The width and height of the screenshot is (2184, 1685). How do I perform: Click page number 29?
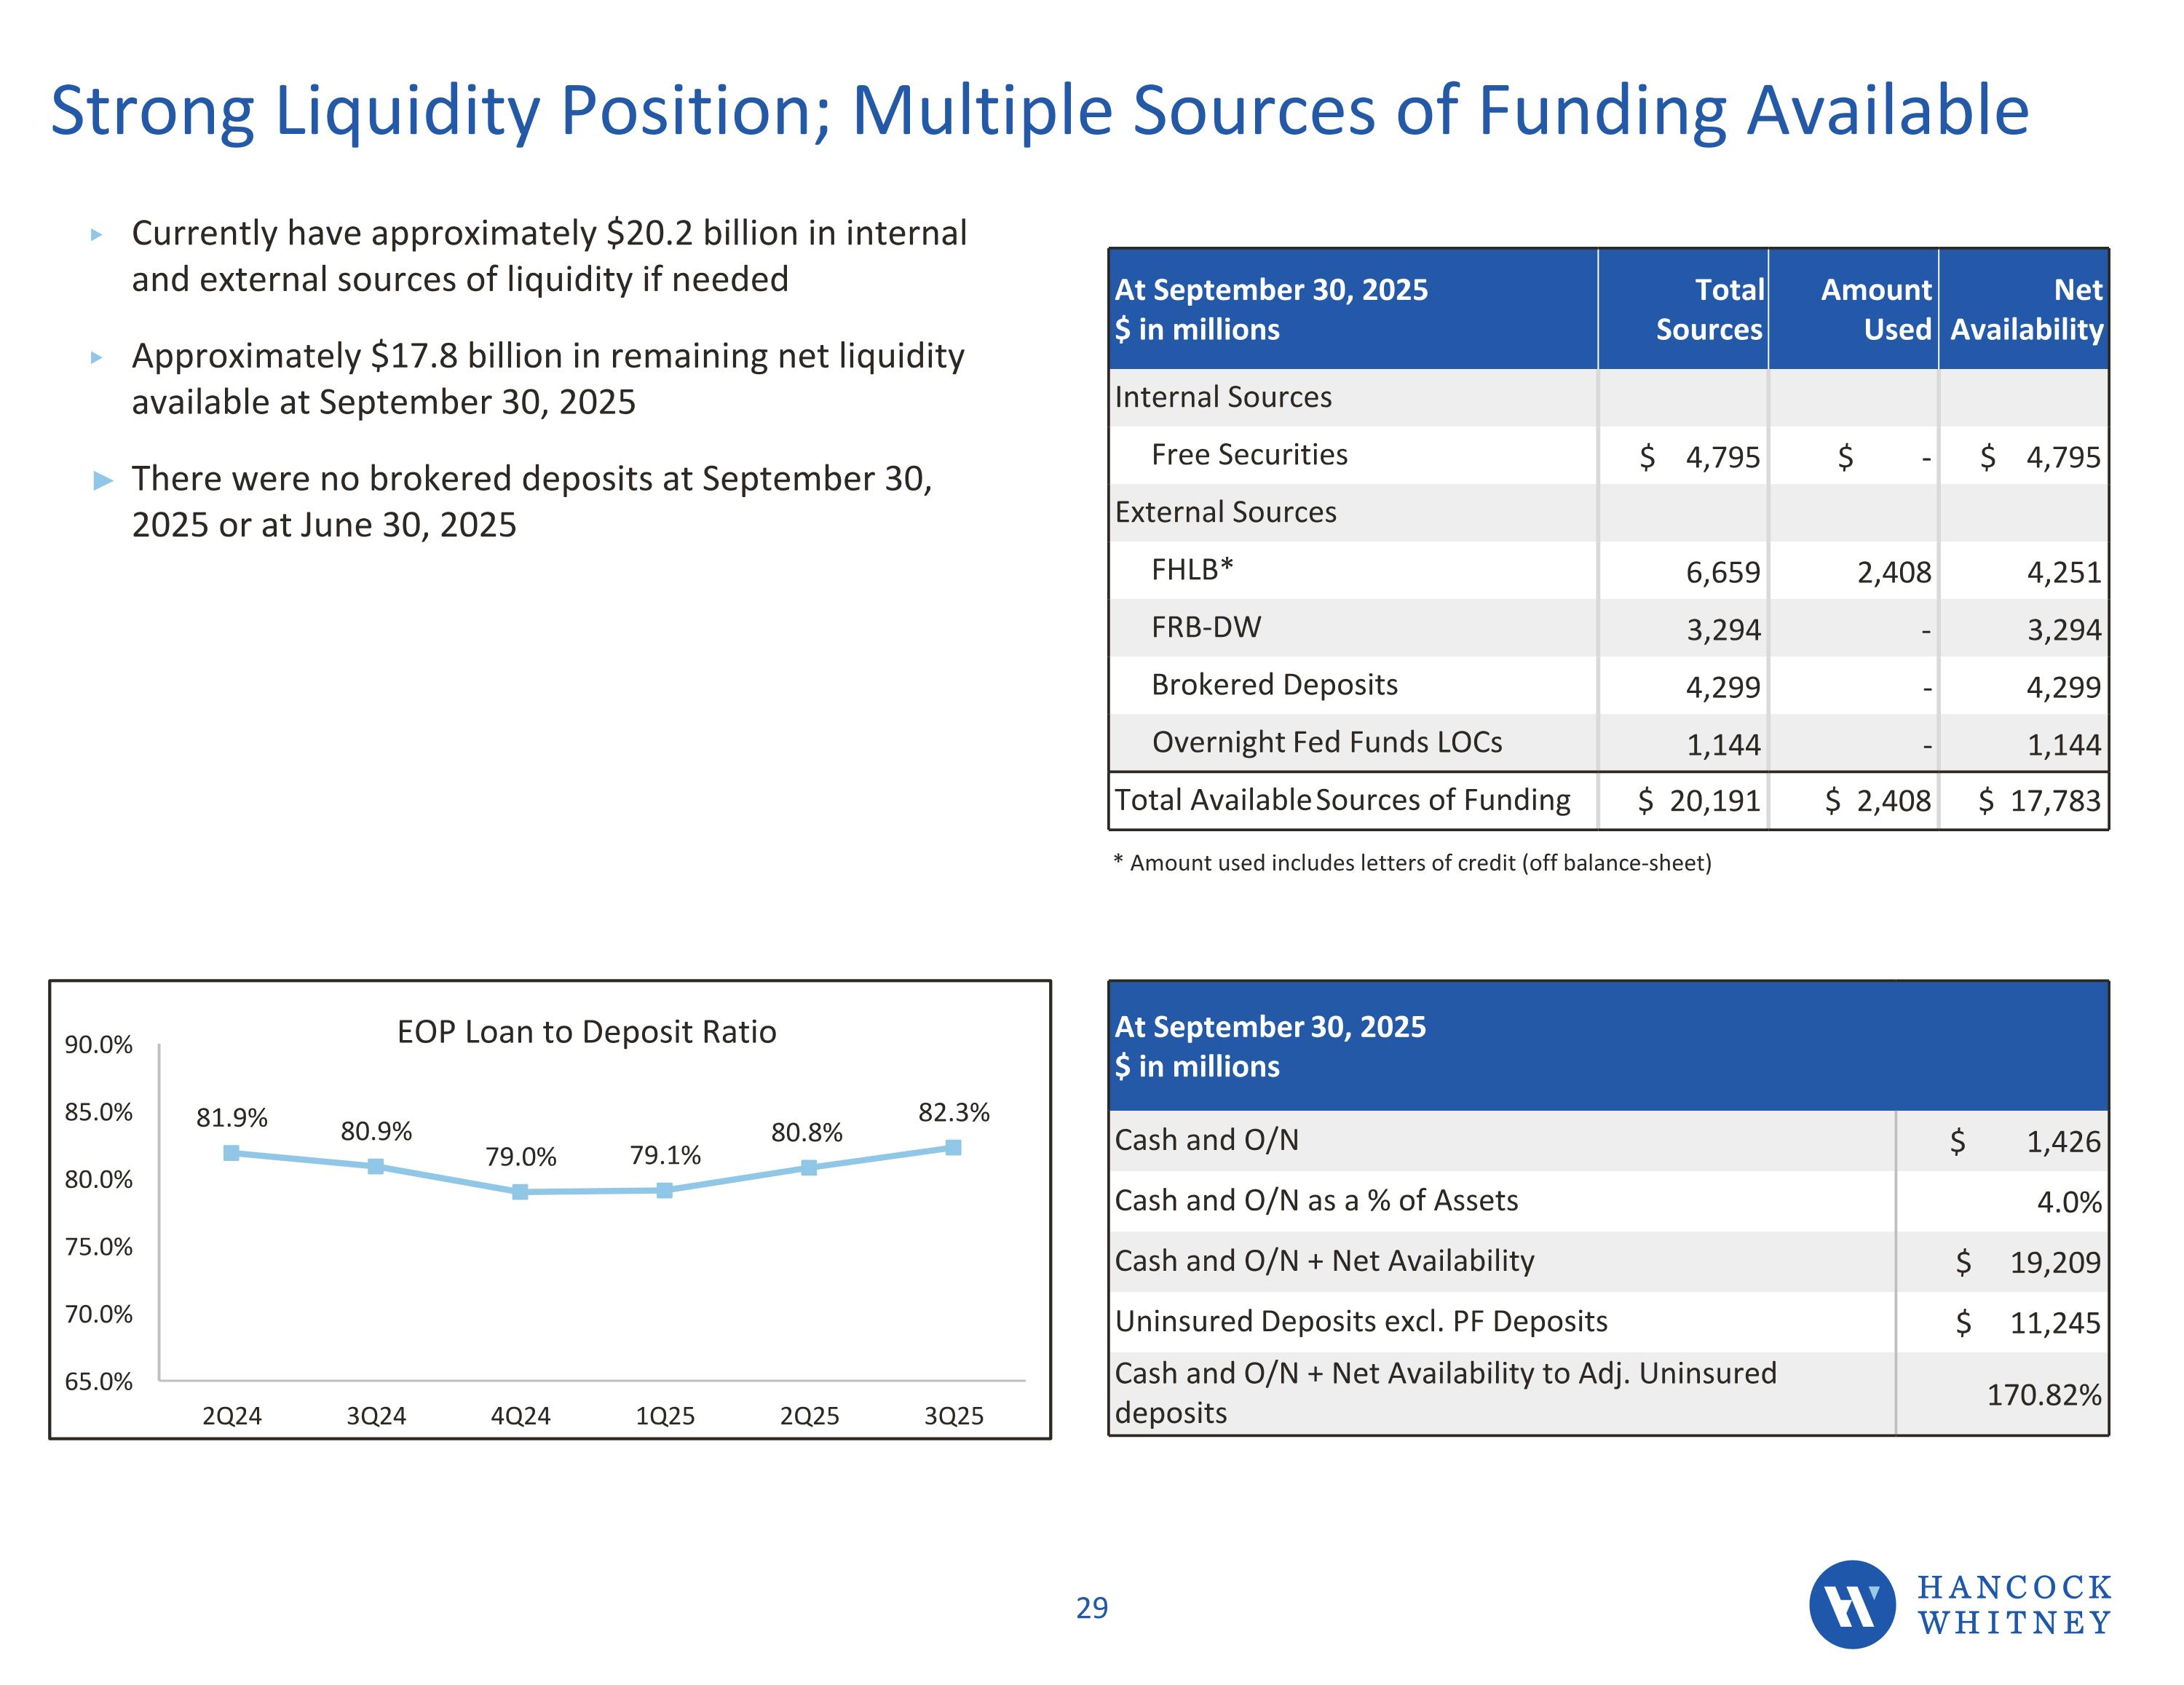(1091, 1607)
